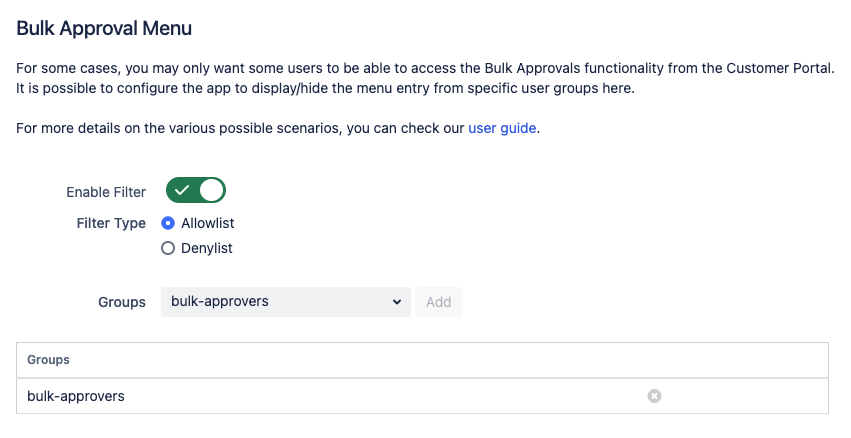Disable the Enable Filter toggle
Screen dimensions: 851x438
[x=196, y=190]
